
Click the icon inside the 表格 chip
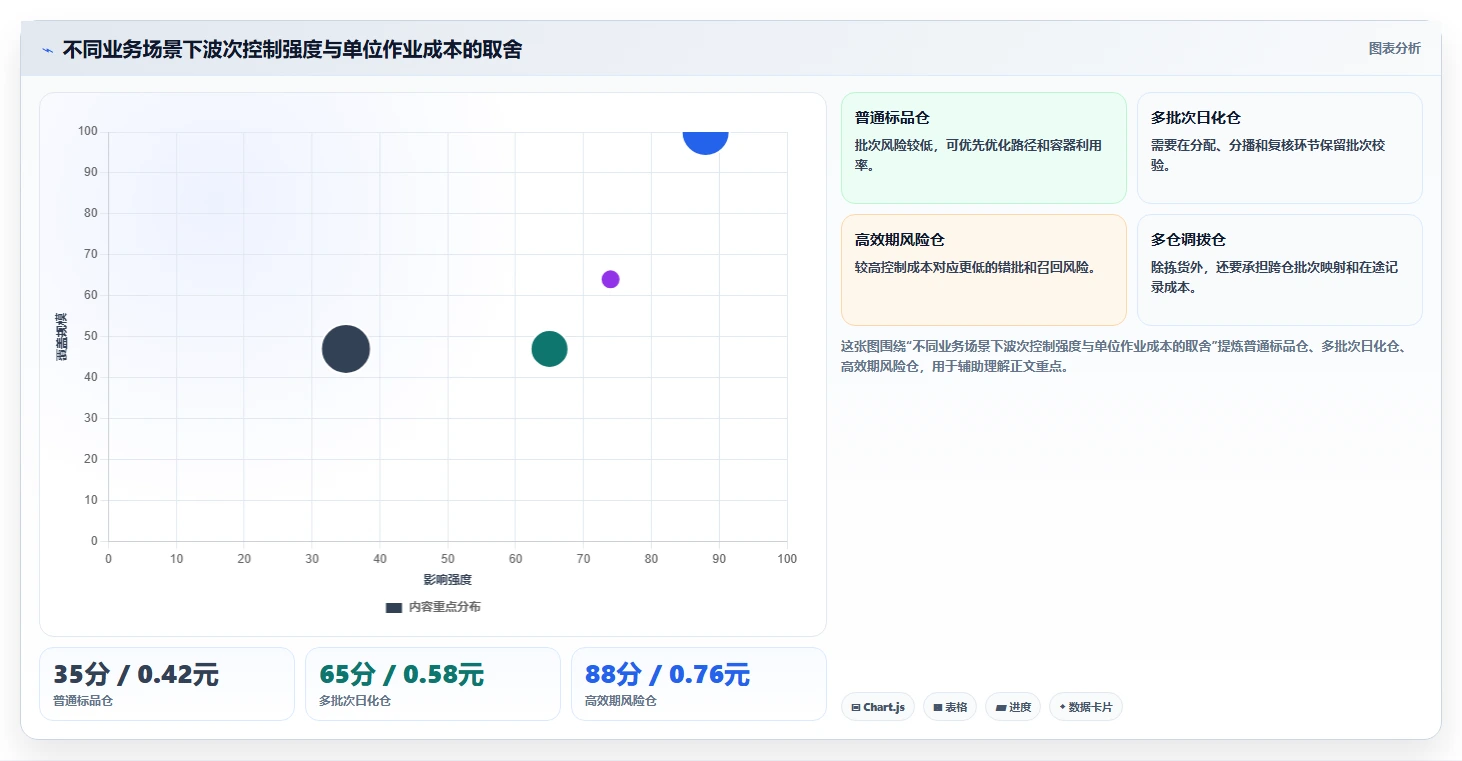(938, 708)
